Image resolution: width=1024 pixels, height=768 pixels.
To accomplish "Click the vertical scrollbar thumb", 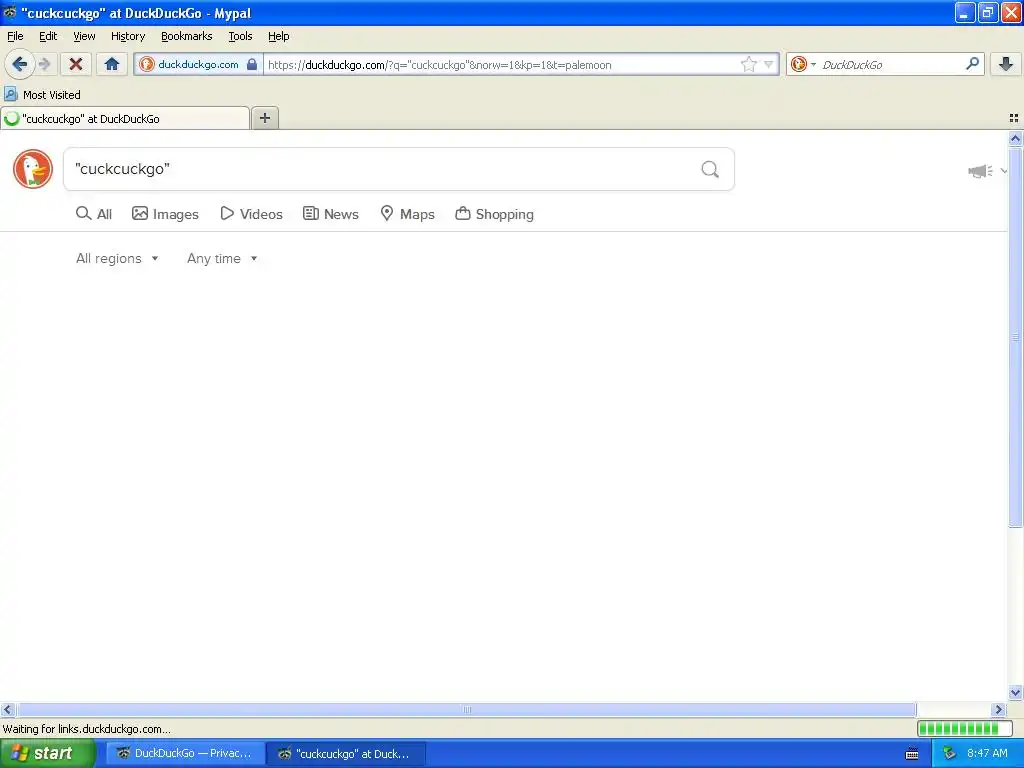I will [x=1015, y=337].
